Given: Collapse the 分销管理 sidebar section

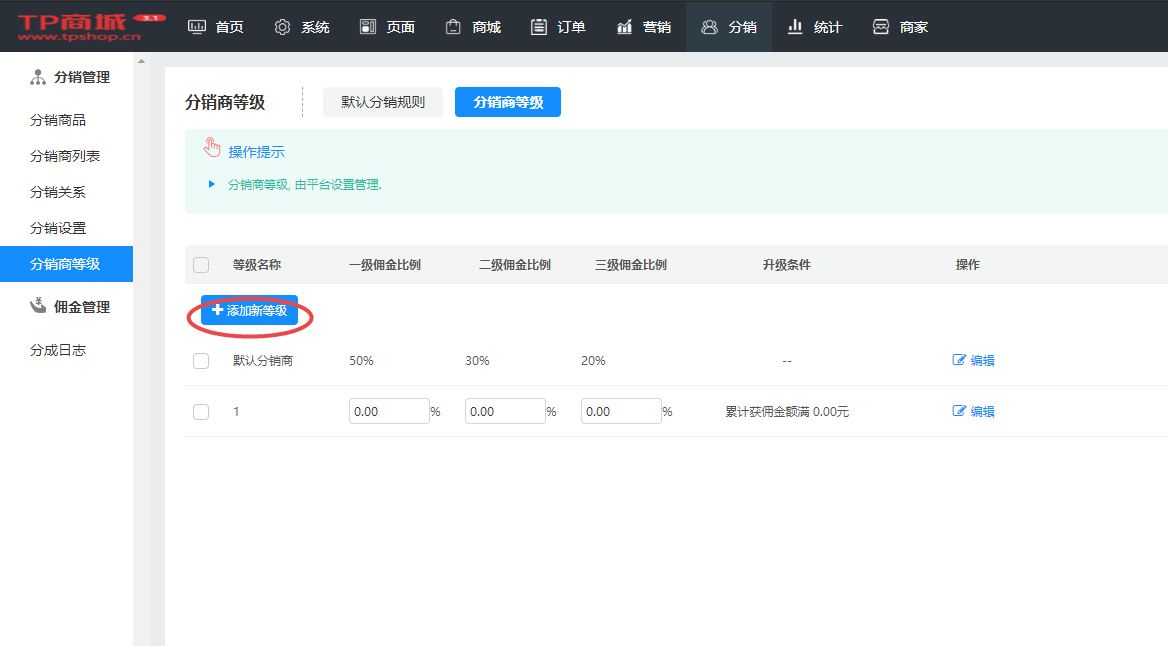Looking at the screenshot, I should click(69, 77).
